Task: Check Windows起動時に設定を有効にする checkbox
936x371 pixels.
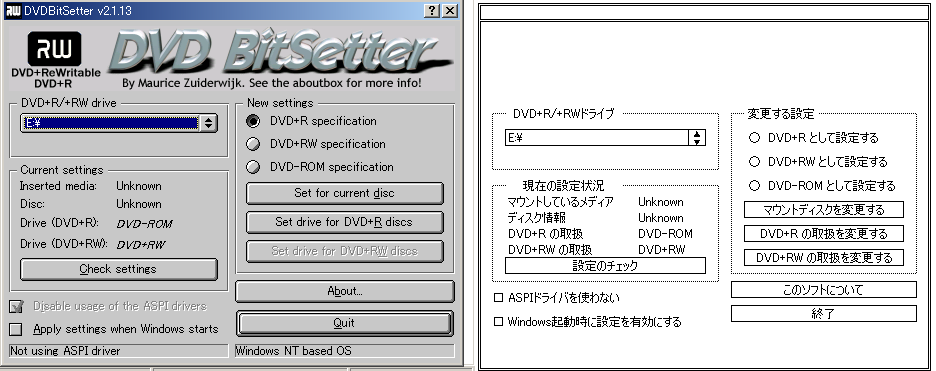Action: (498, 322)
